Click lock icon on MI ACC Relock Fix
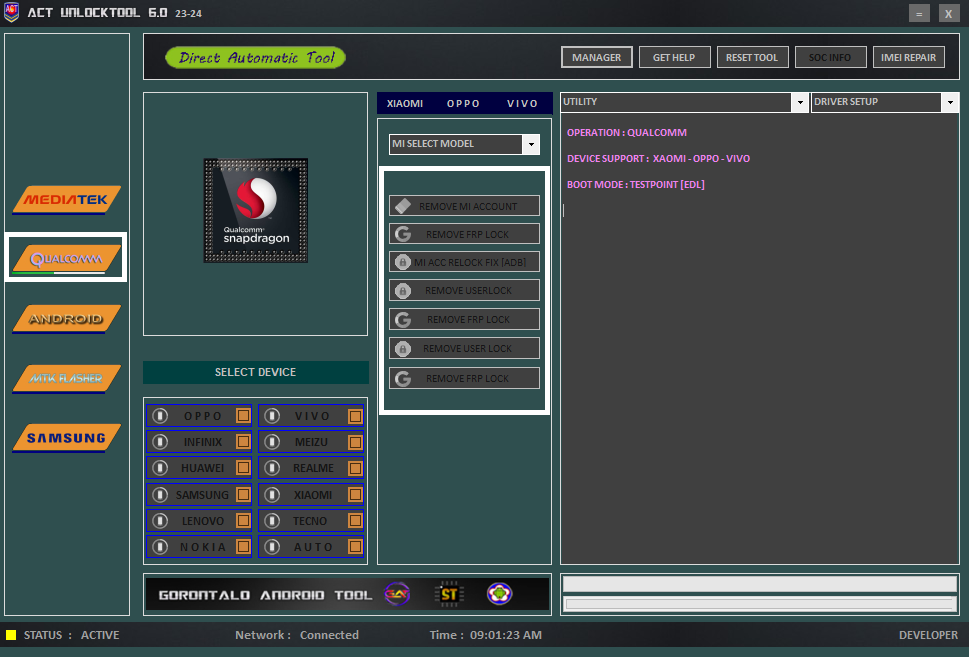The width and height of the screenshot is (969, 657). pos(403,262)
